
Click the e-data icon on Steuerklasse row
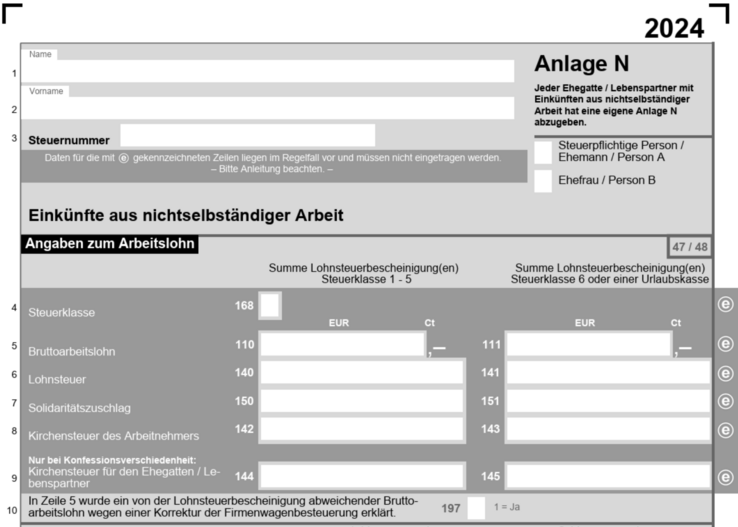pyautogui.click(x=726, y=304)
